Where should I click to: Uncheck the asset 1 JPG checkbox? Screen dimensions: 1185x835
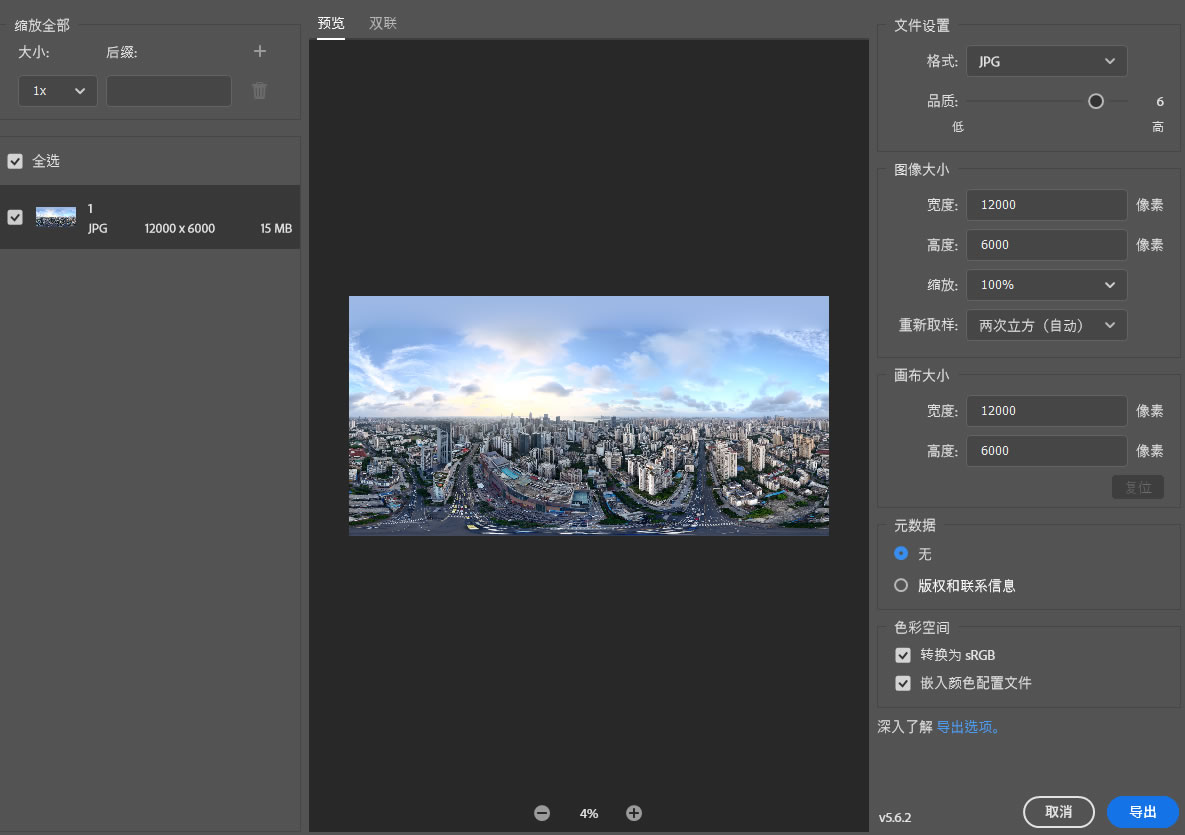[x=15, y=218]
